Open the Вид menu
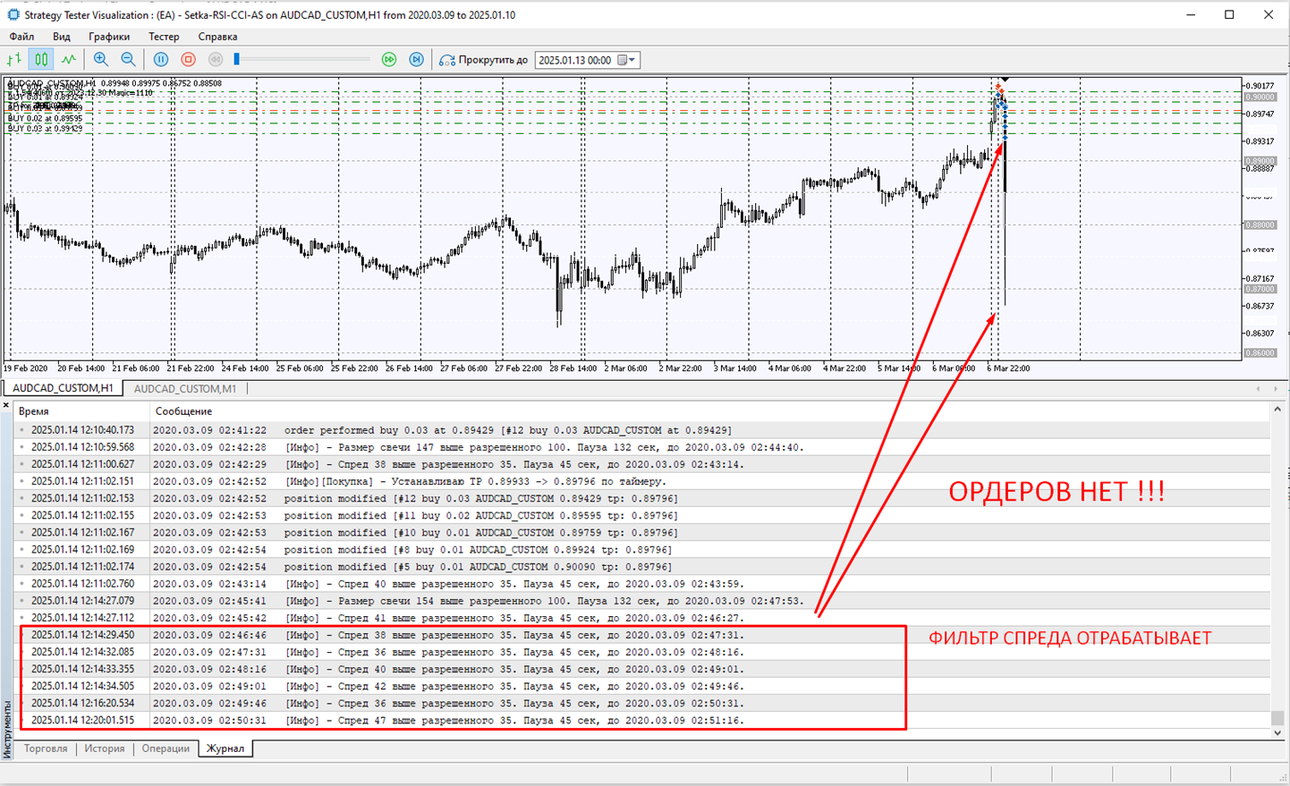The image size is (1290, 786). pos(61,36)
